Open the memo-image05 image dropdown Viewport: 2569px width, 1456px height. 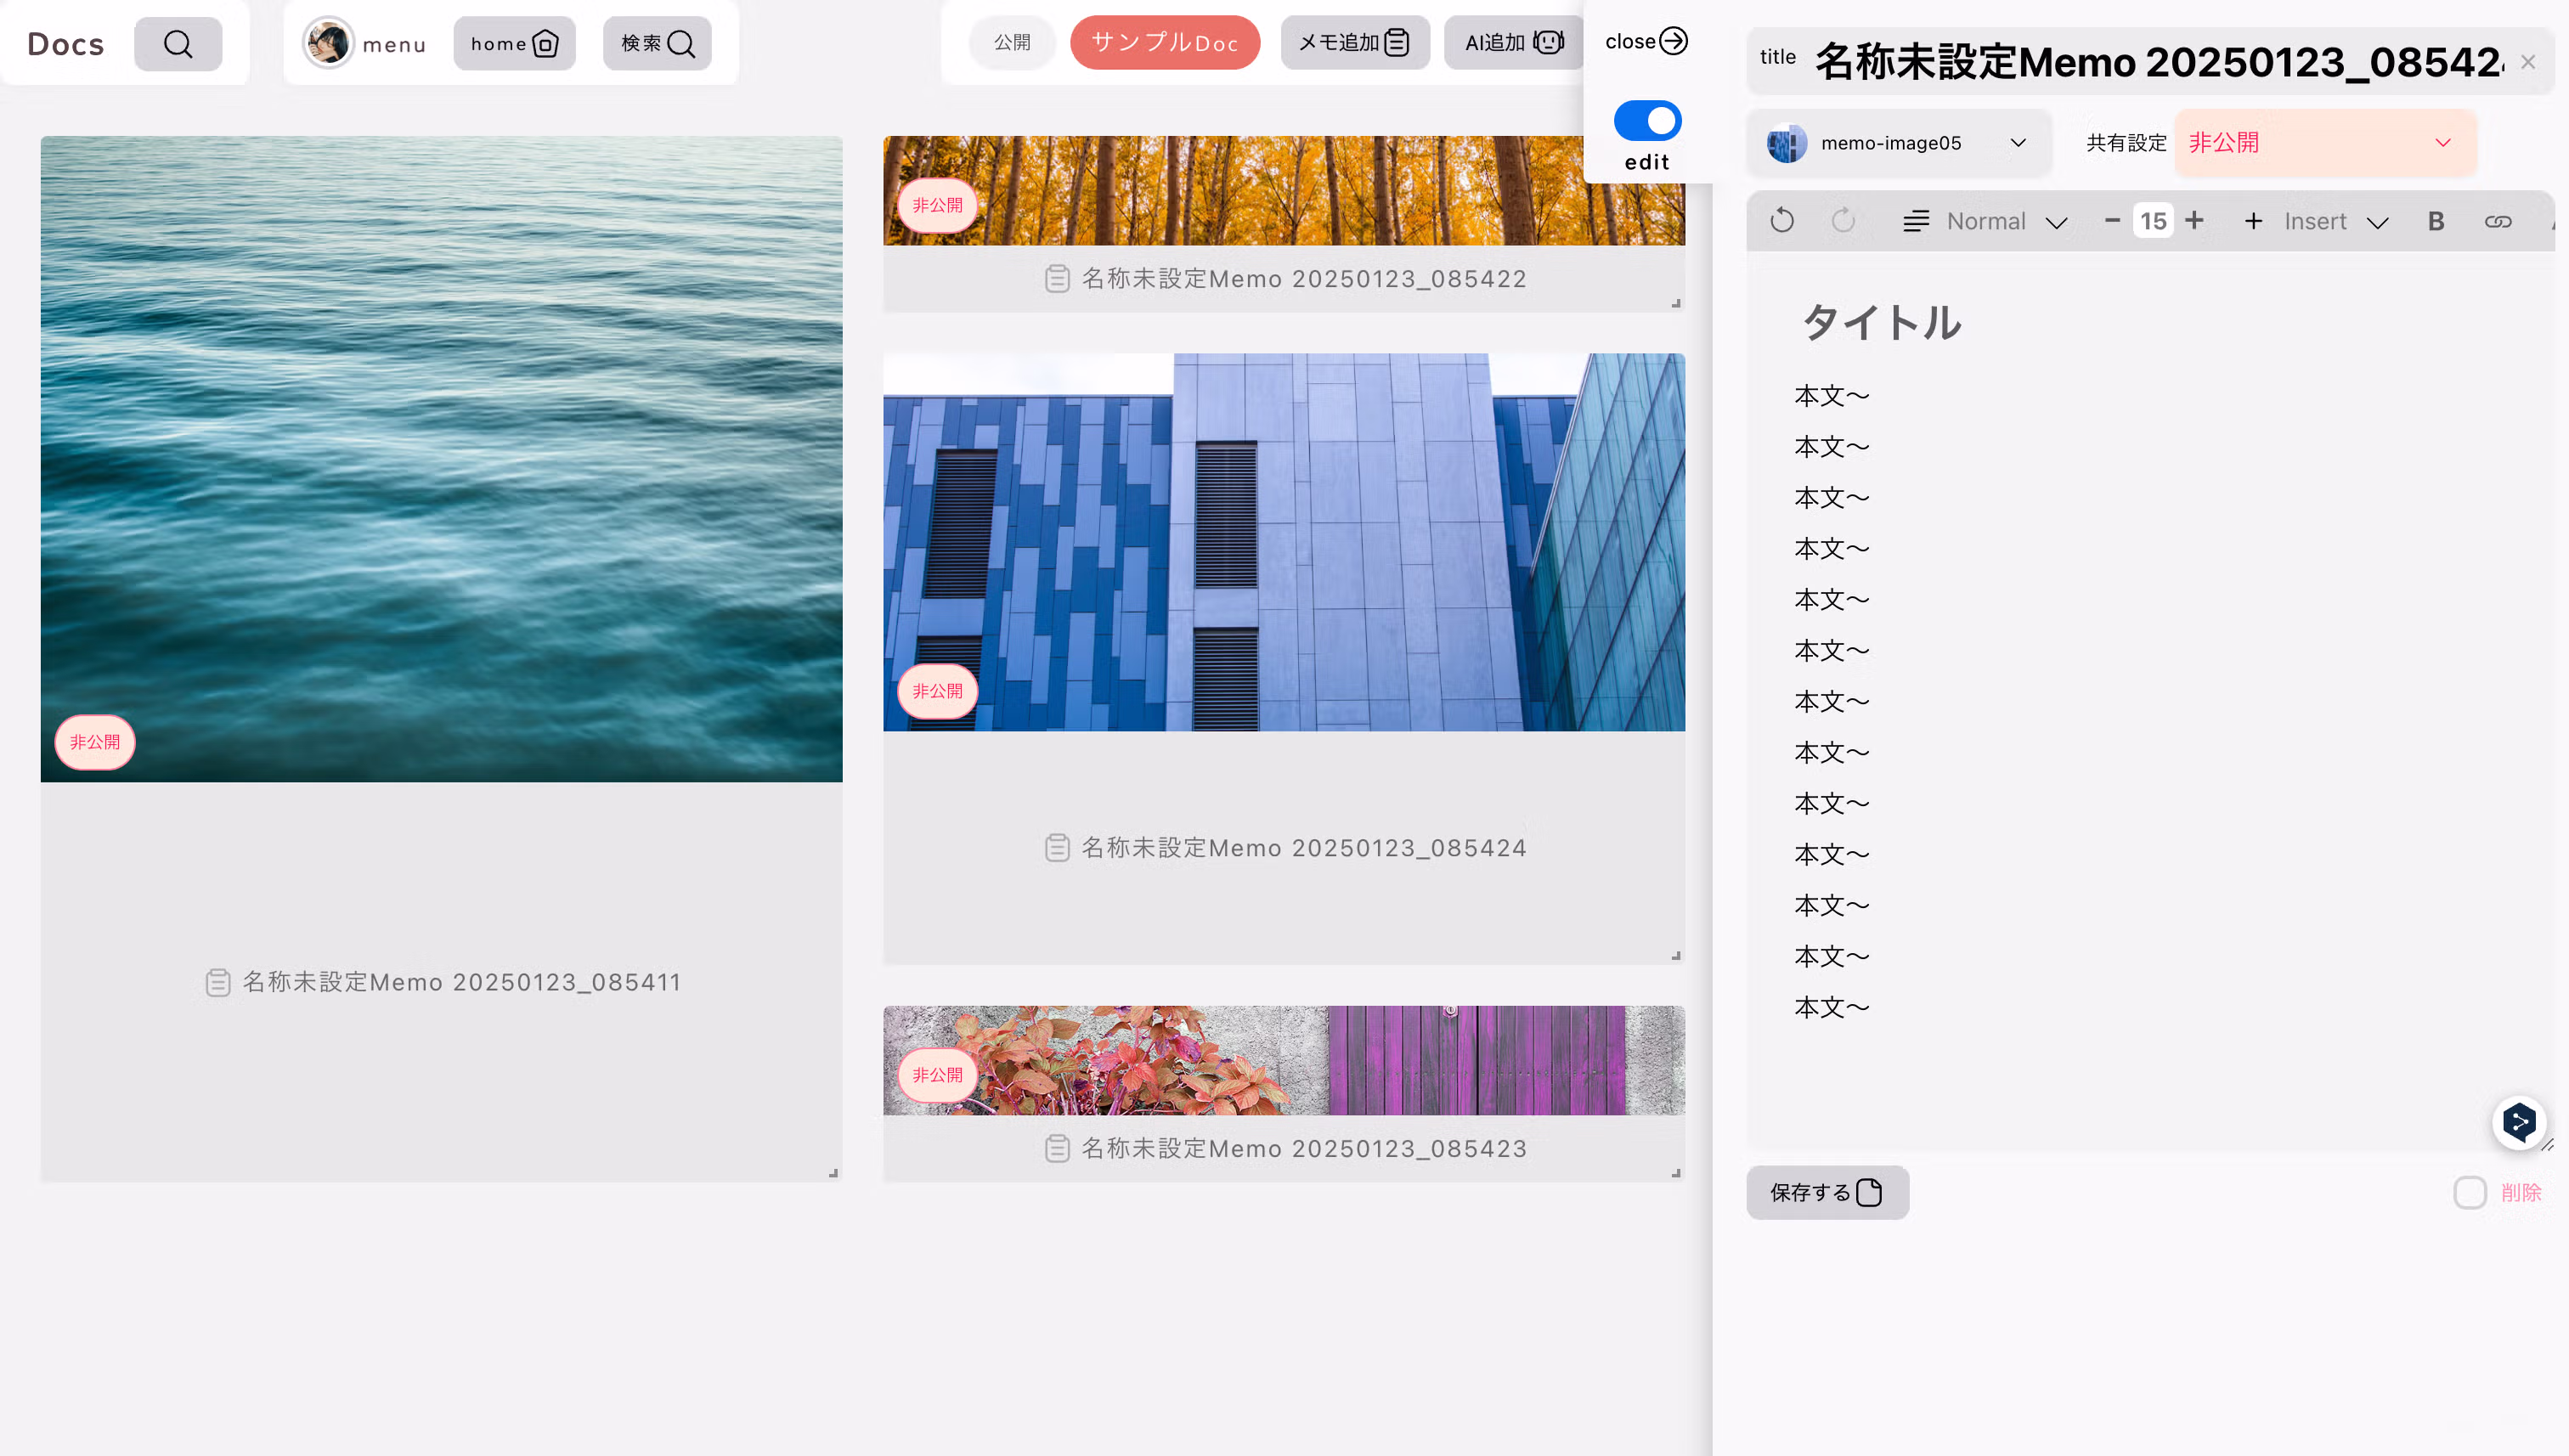coord(1898,143)
